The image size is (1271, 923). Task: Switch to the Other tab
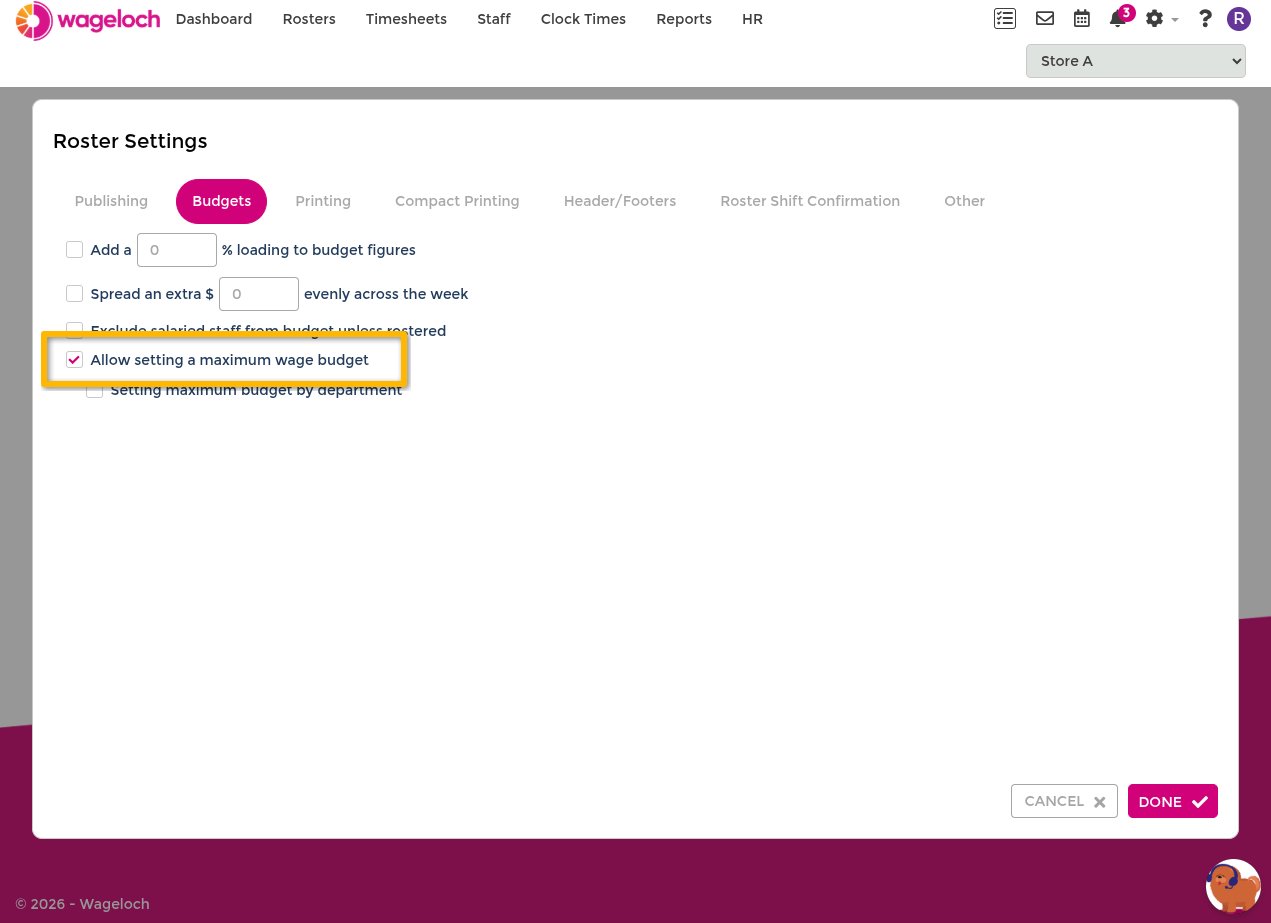(x=965, y=201)
